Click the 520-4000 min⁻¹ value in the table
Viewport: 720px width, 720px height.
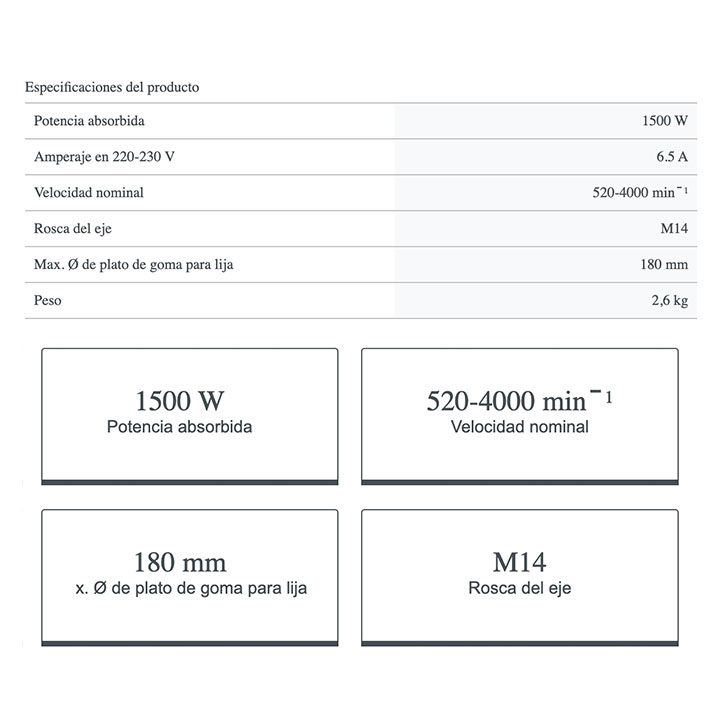pyautogui.click(x=640, y=193)
